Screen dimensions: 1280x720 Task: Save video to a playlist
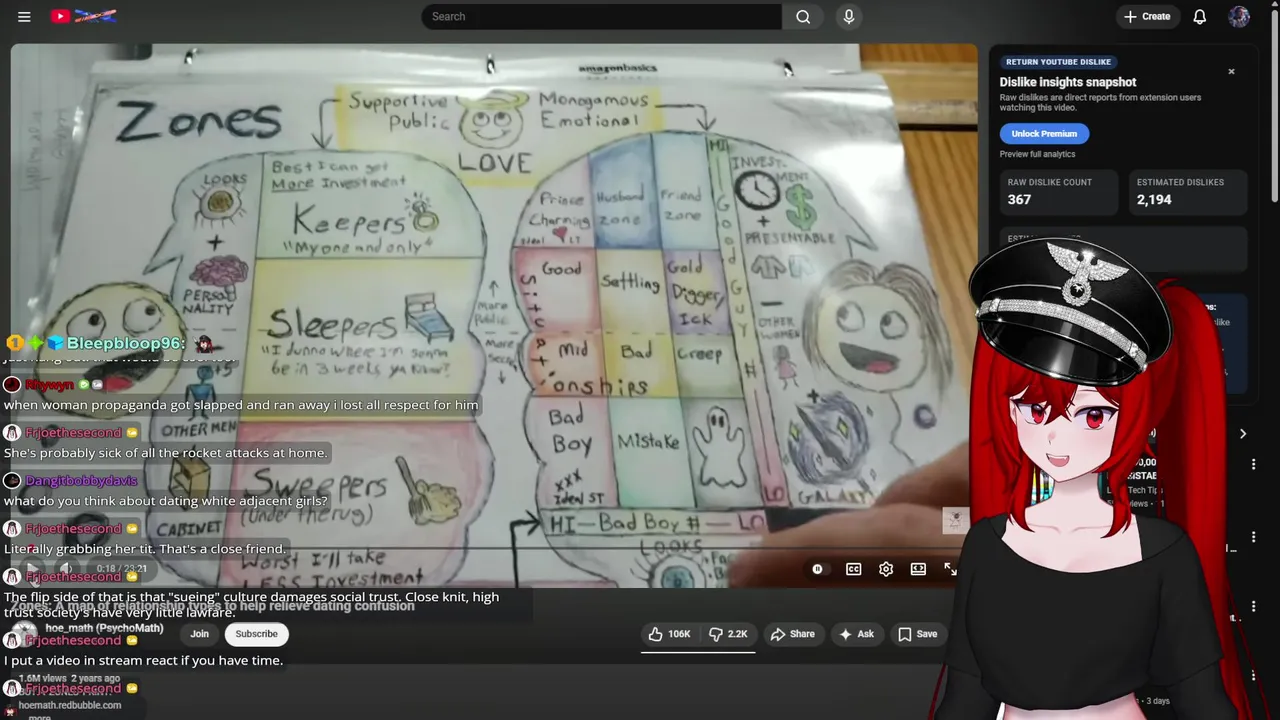click(918, 634)
